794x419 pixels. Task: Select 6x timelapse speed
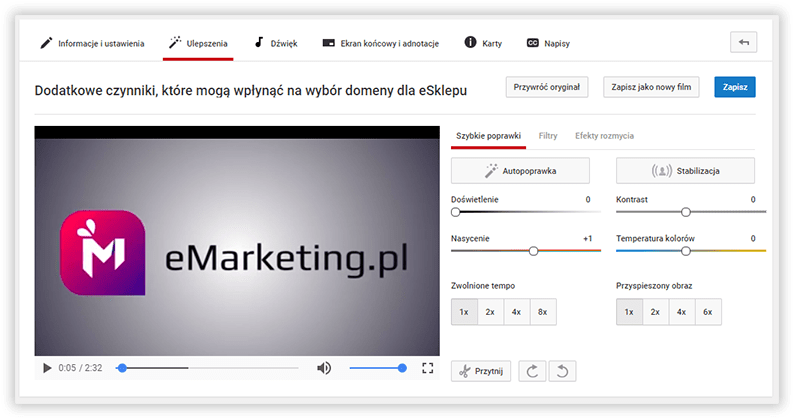pos(708,312)
